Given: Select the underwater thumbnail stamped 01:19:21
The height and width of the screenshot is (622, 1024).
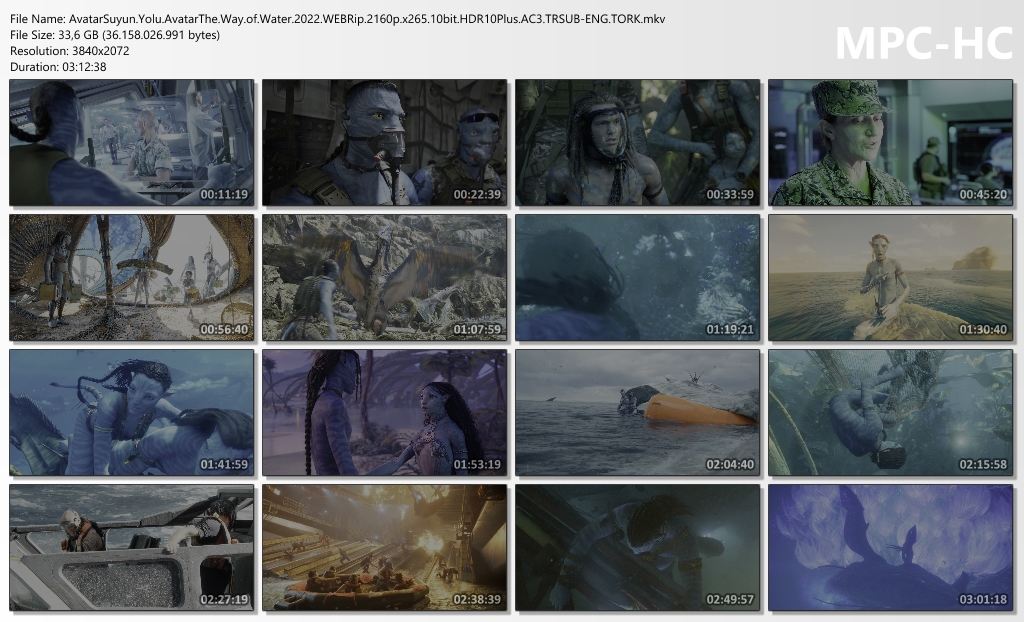Looking at the screenshot, I should [x=637, y=278].
